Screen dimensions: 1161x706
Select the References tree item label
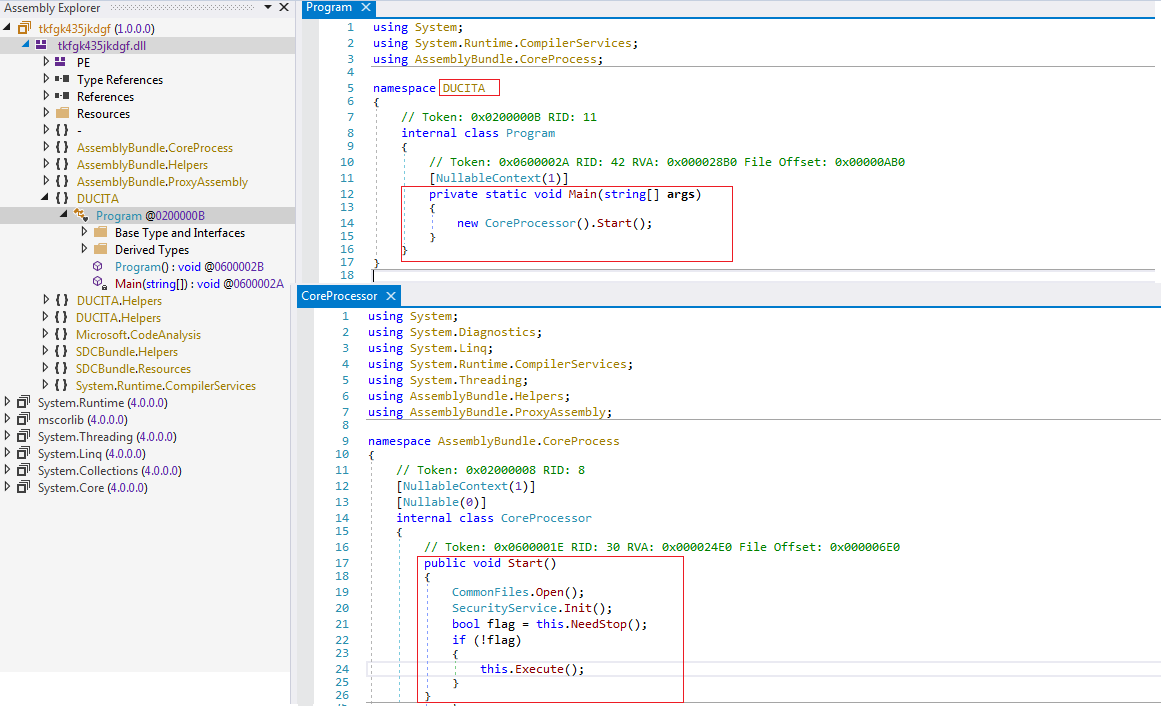click(x=105, y=96)
